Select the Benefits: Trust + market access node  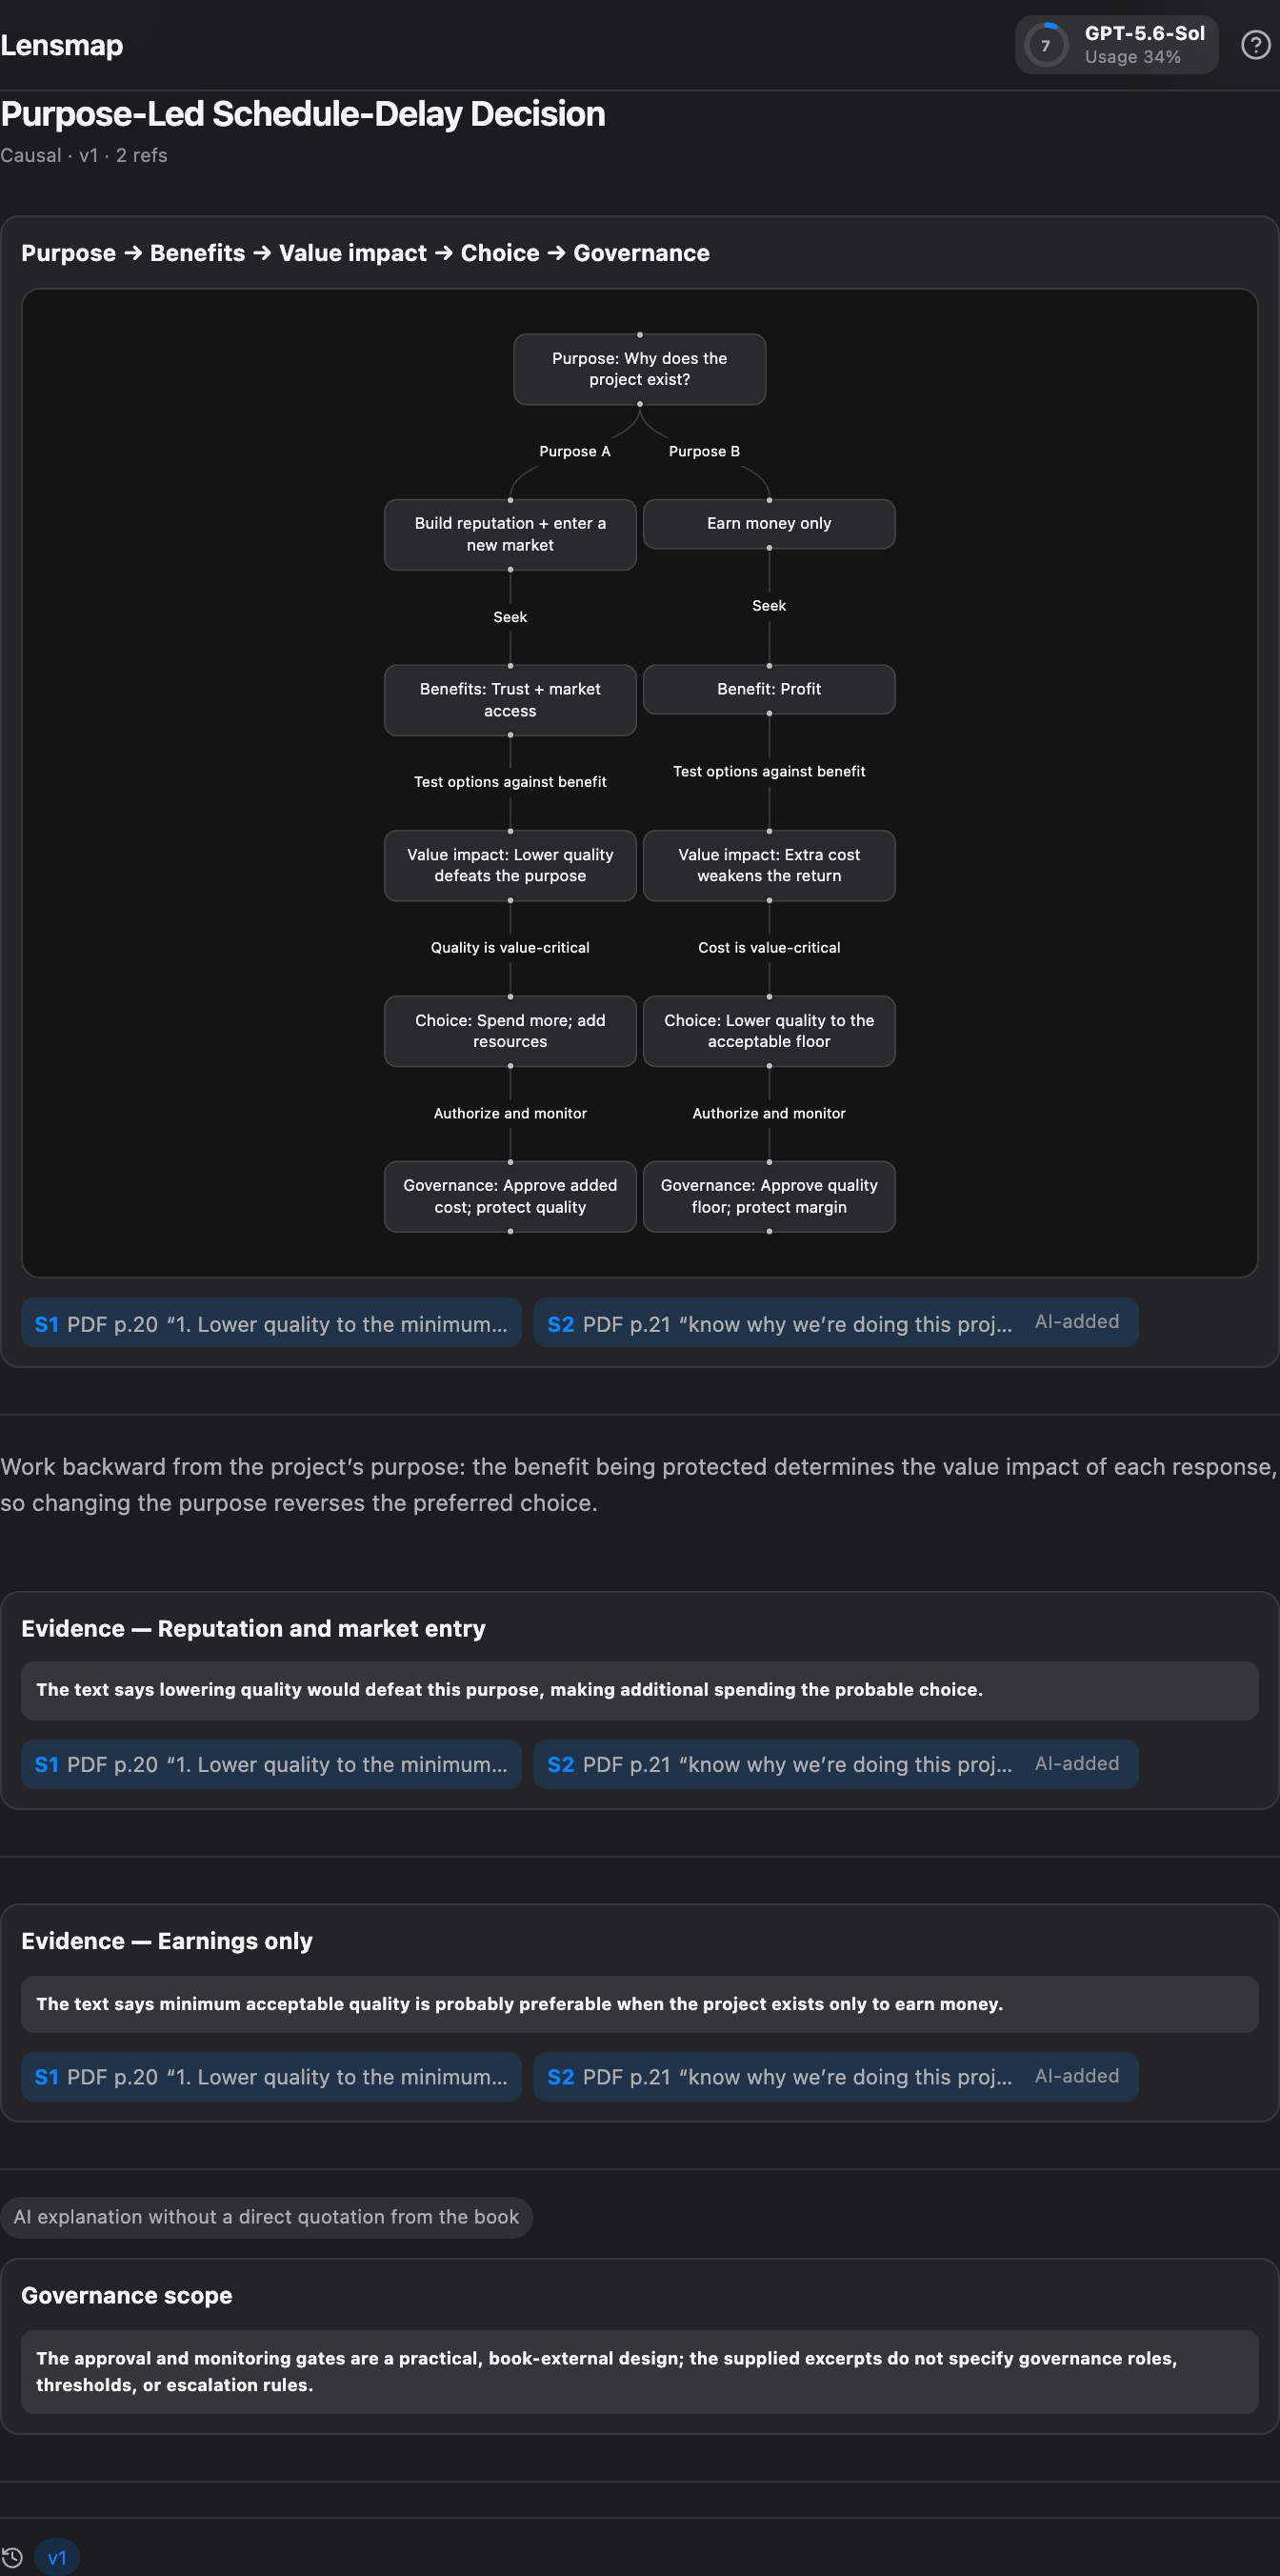510,700
